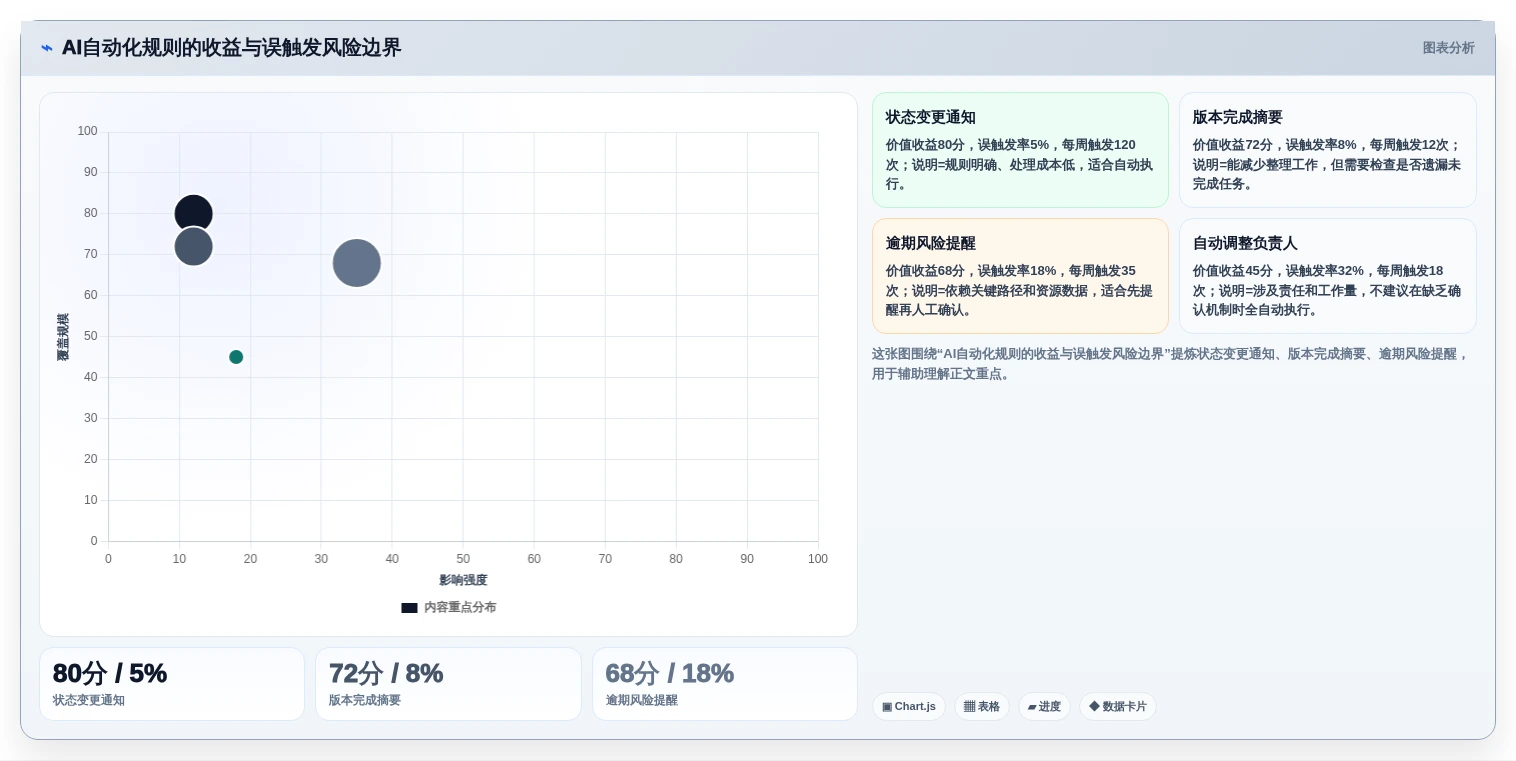The image size is (1516, 761).
Task: Click the 图表分析 label in header
Action: (x=1448, y=48)
